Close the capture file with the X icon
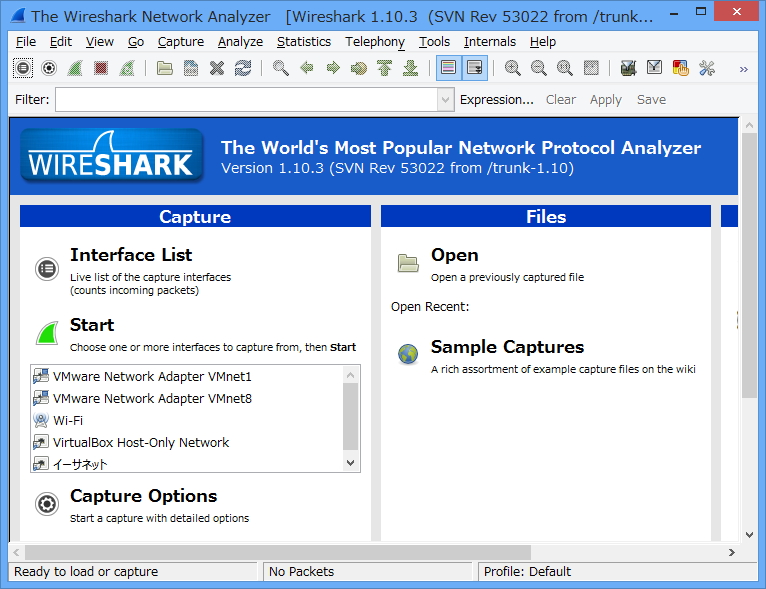 tap(217, 68)
